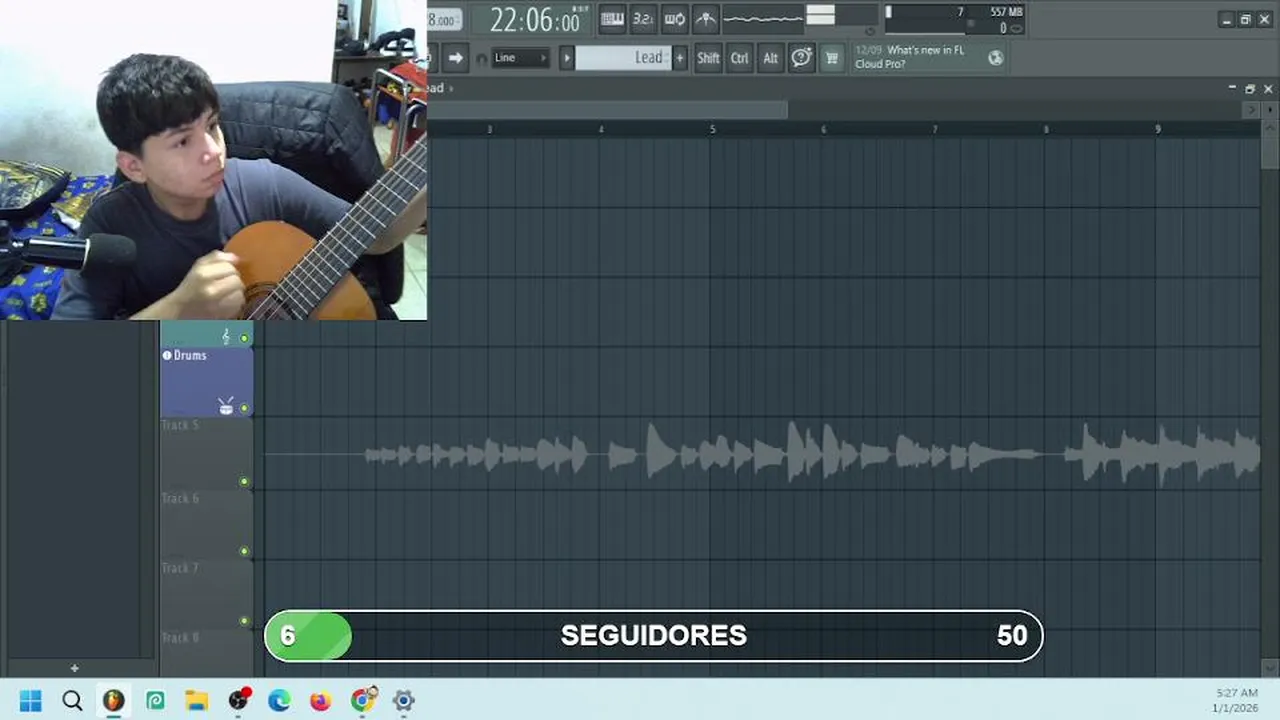1280x720 pixels.
Task: Click the metronome-shaped toolbar icon
Action: (x=705, y=19)
